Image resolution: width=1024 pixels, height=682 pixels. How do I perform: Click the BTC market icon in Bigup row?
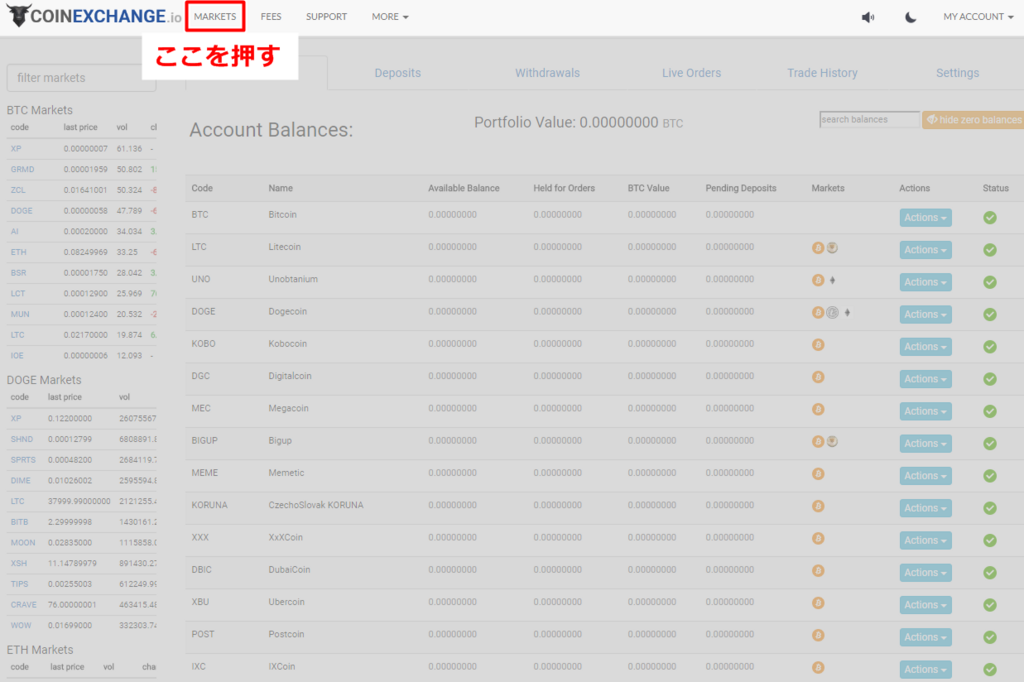pyautogui.click(x=818, y=442)
